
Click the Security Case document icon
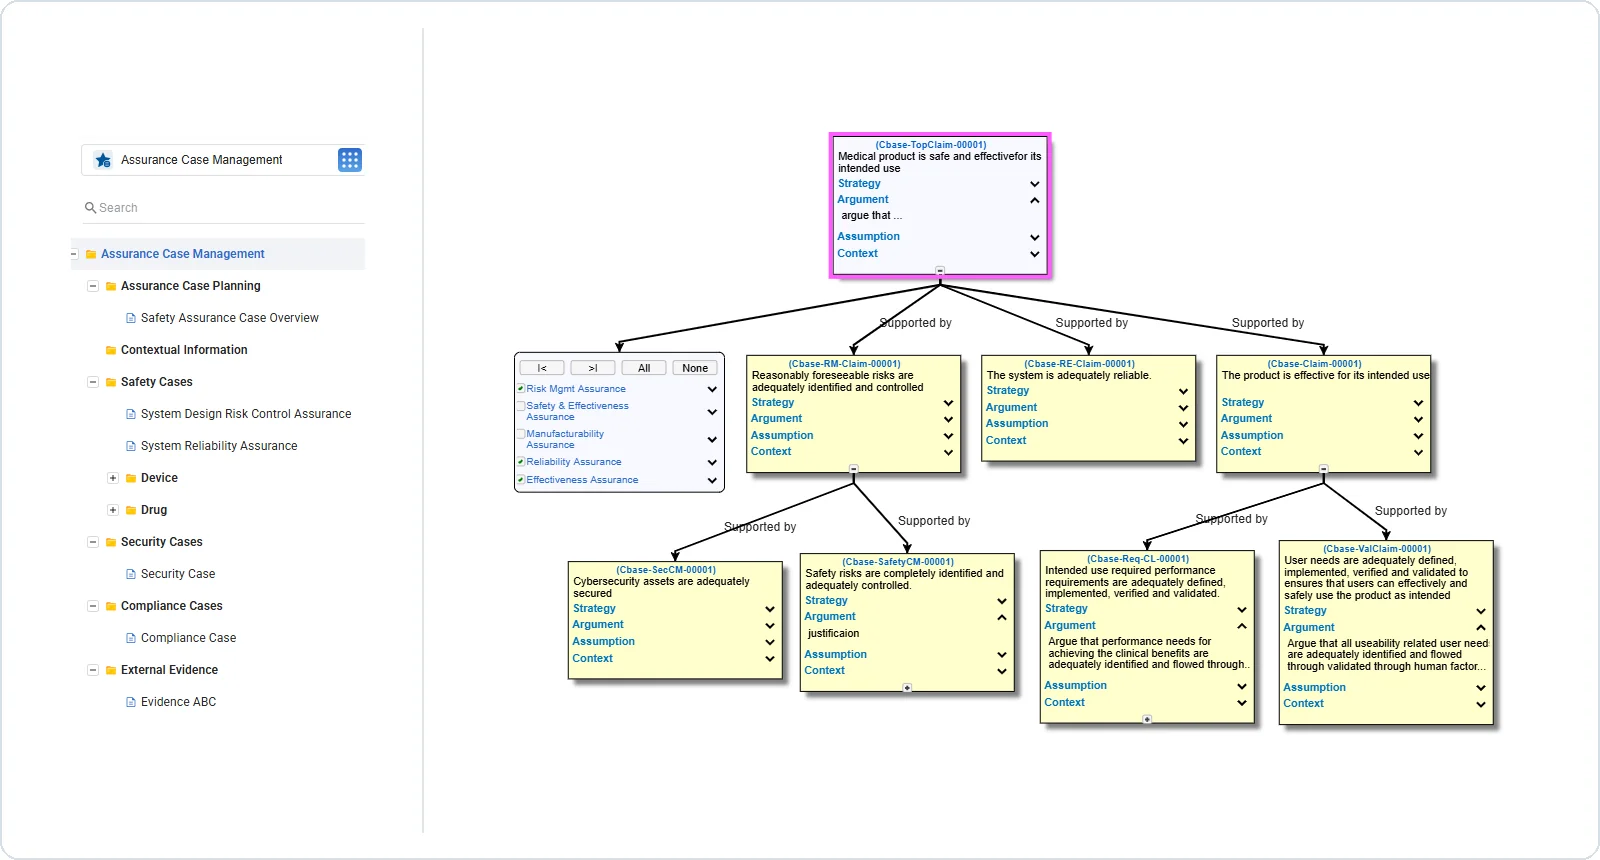pos(131,574)
